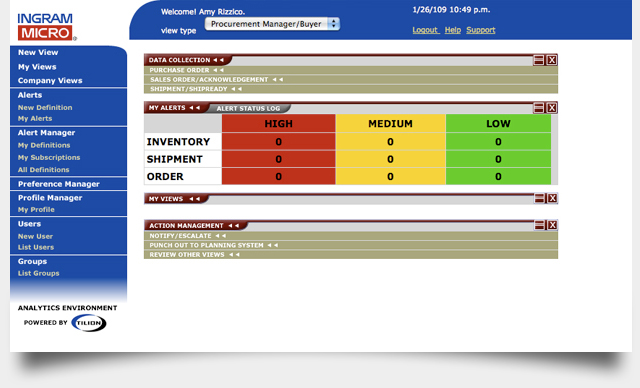Screen dimensions: 640x388
Task: Close the My Alerts panel
Action: tap(552, 108)
